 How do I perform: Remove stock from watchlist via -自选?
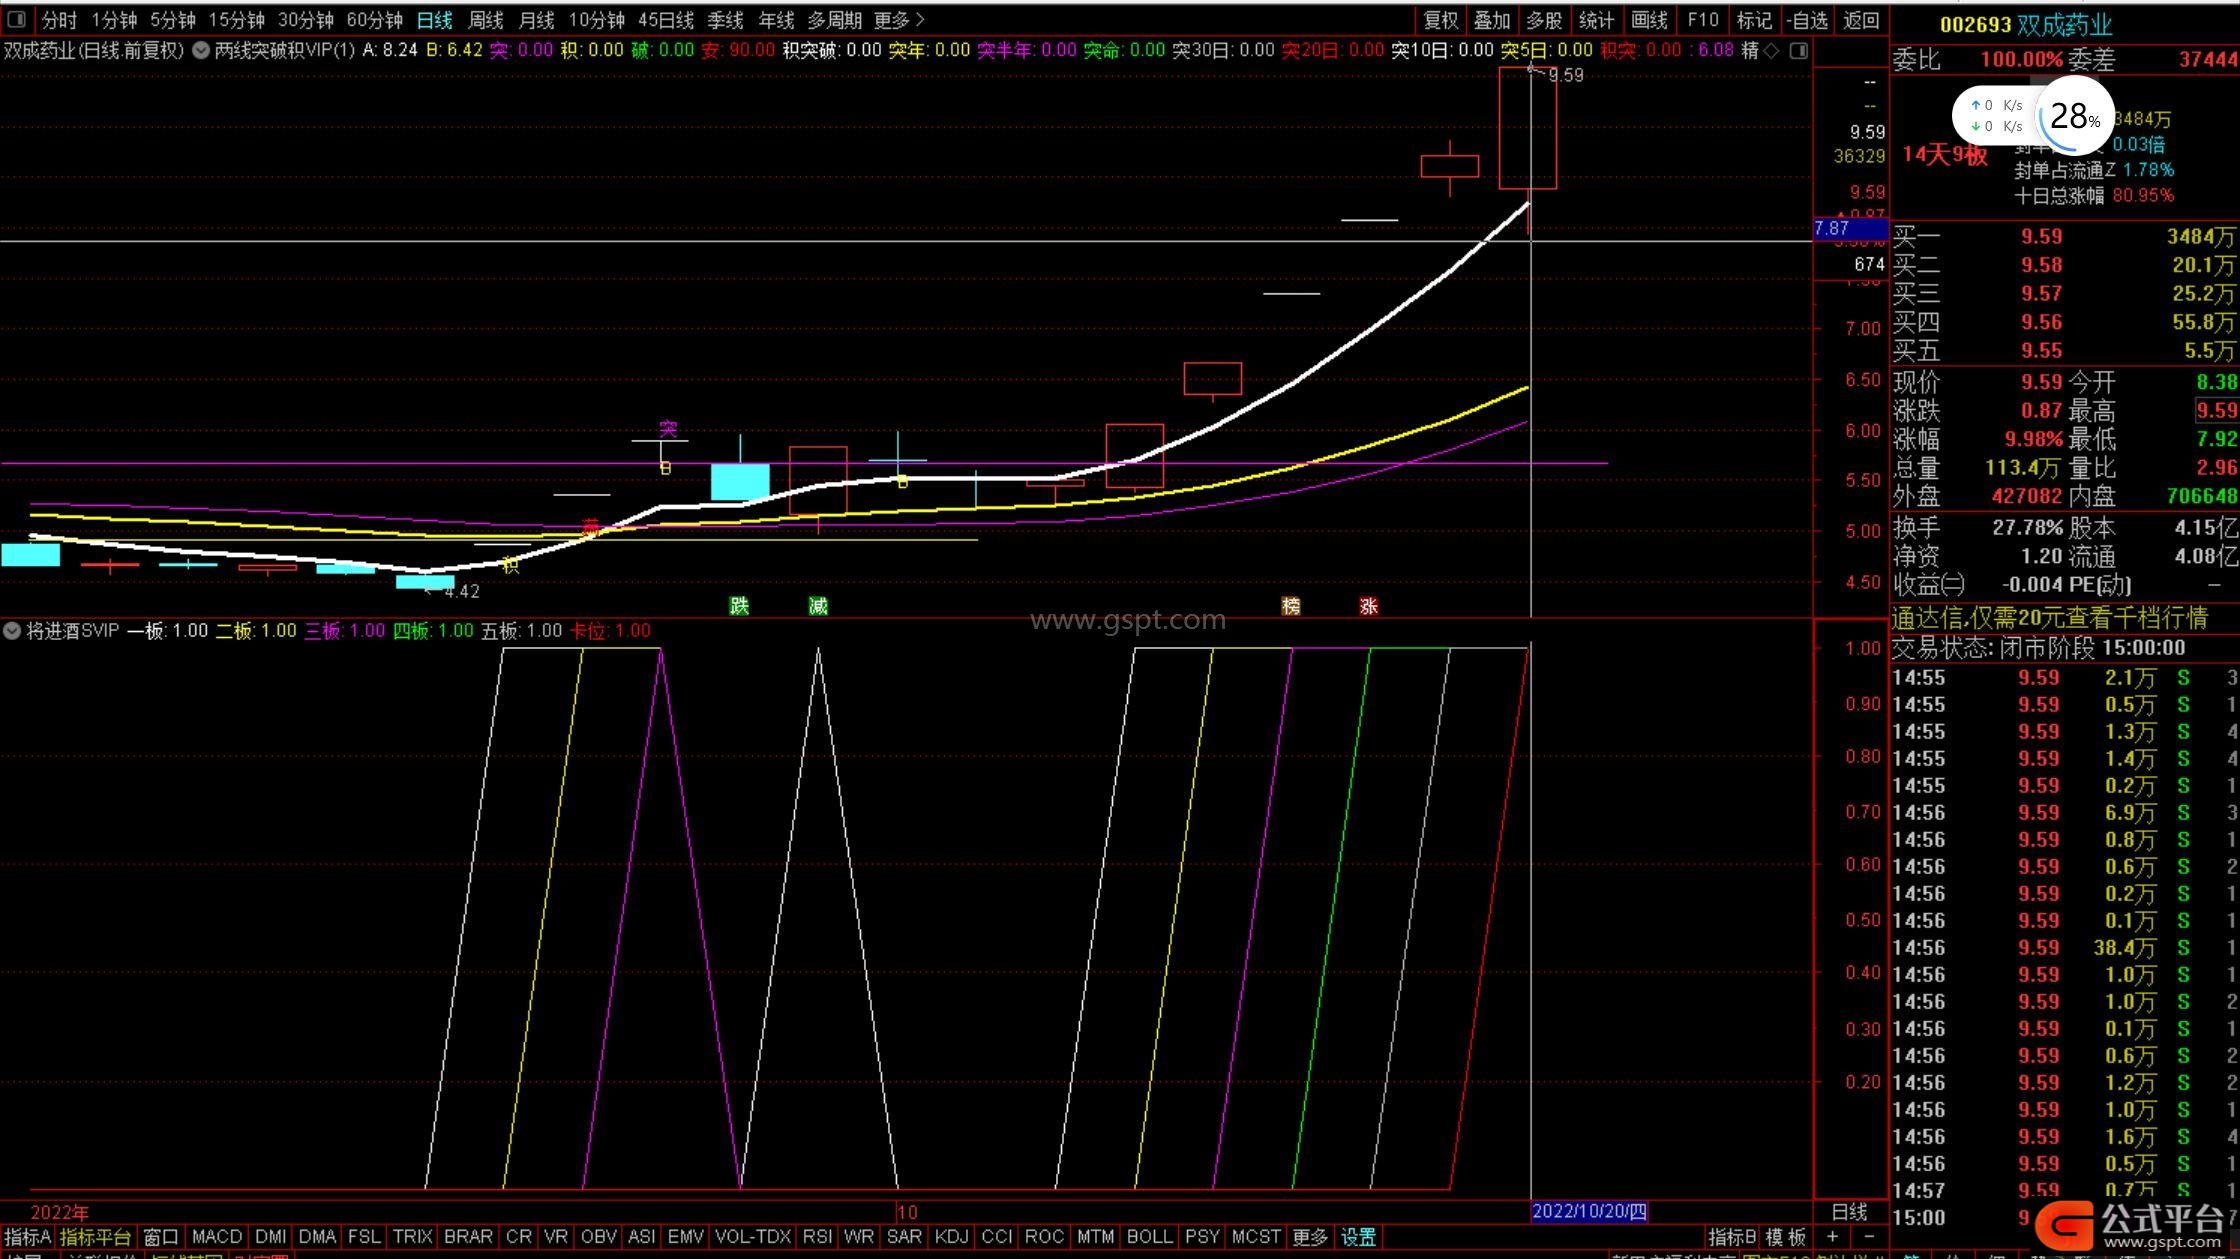coord(1808,20)
